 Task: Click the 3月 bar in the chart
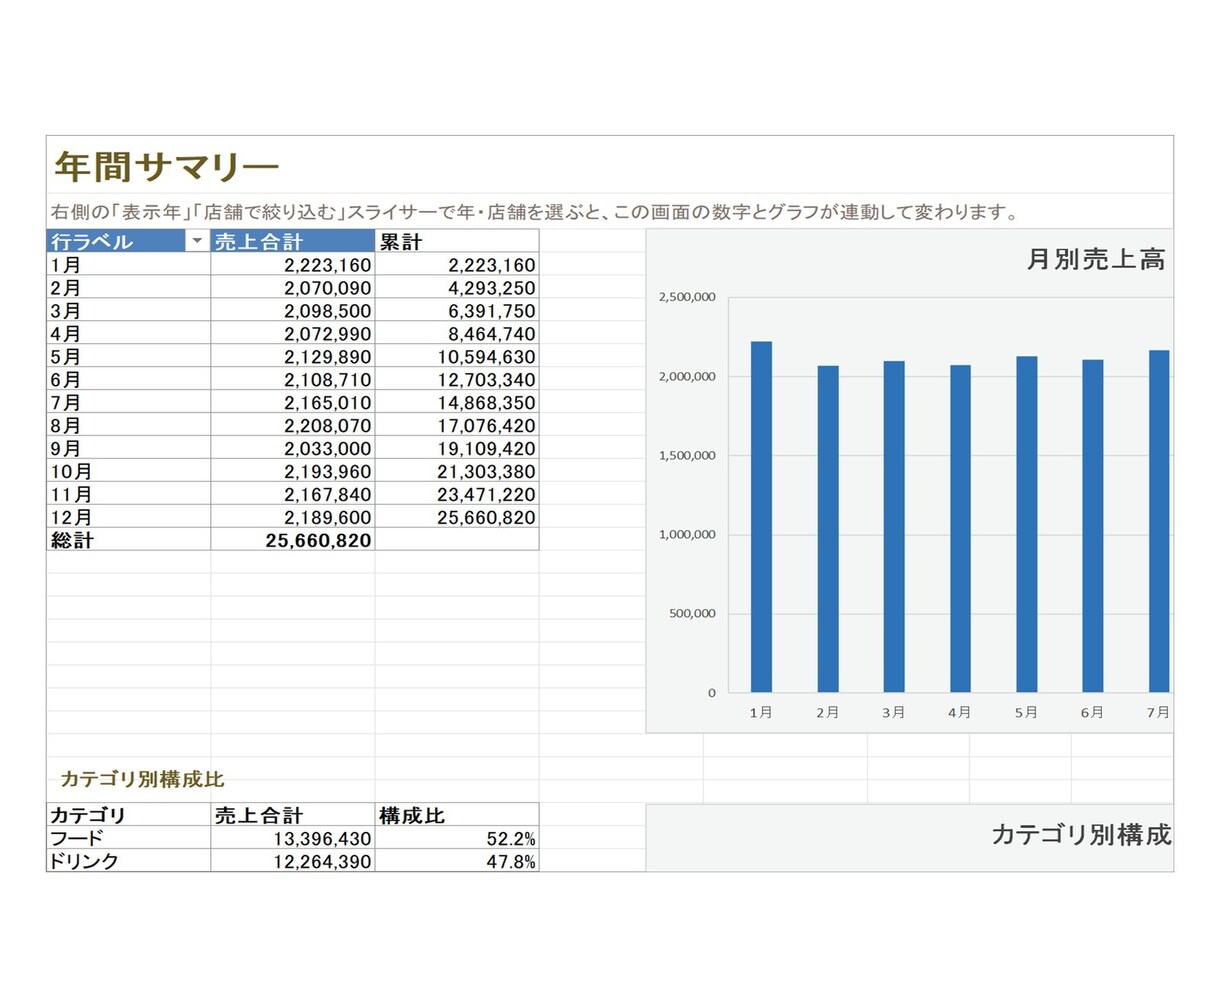(894, 527)
